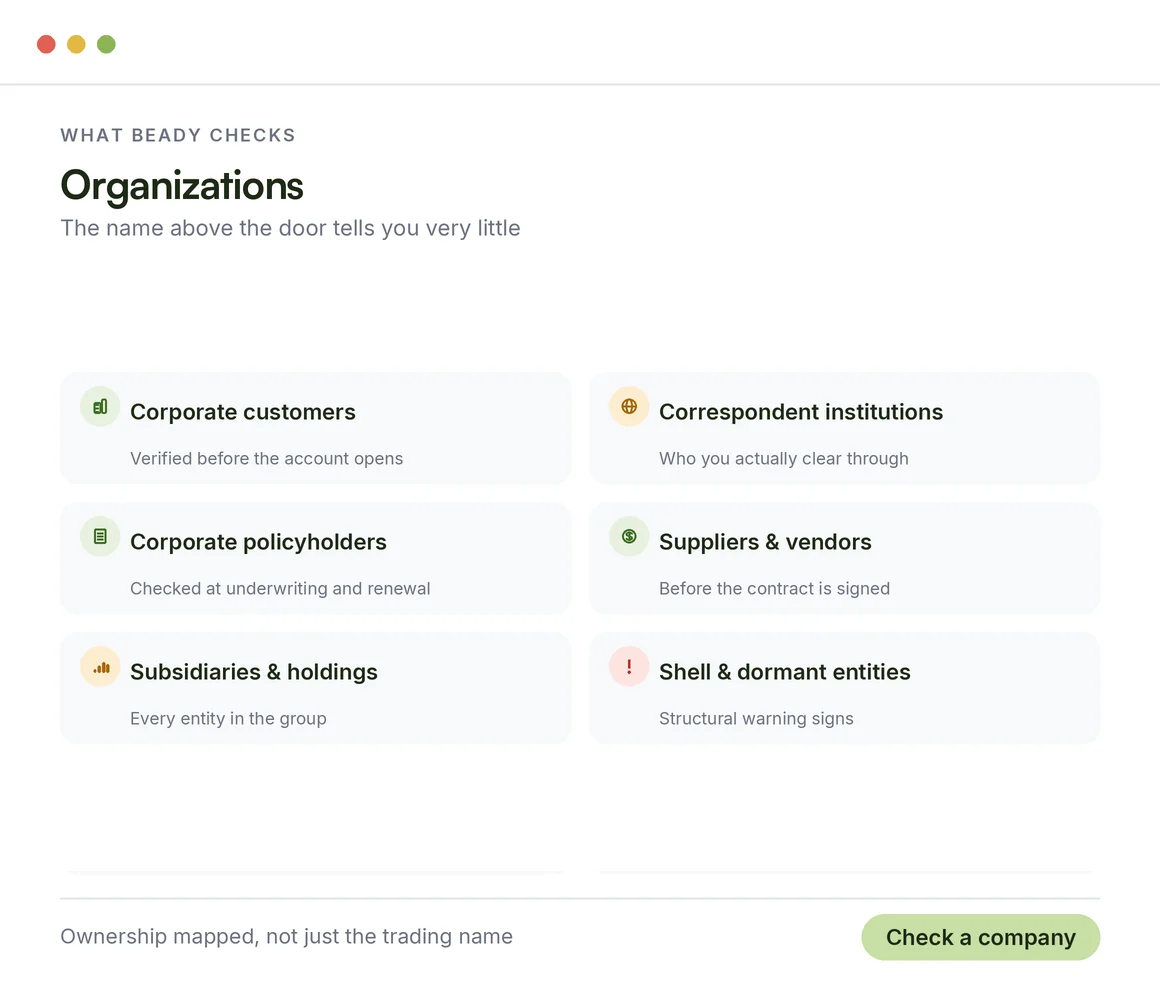Open the Corporate customers card title
Viewport: 1160px width, 1000px height.
point(243,412)
